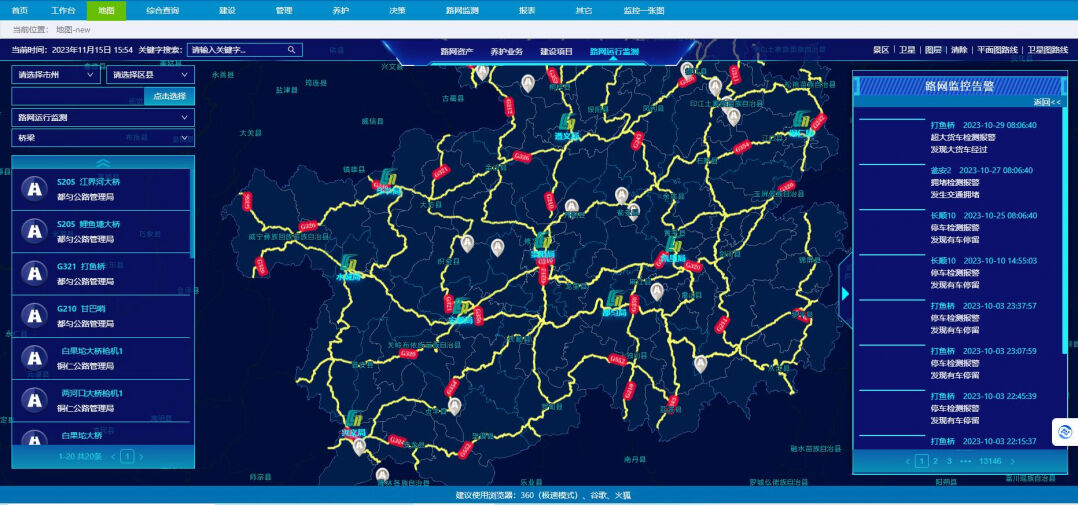Go to alarm list page 2
This screenshot has width=1078, height=505.
pos(935,461)
